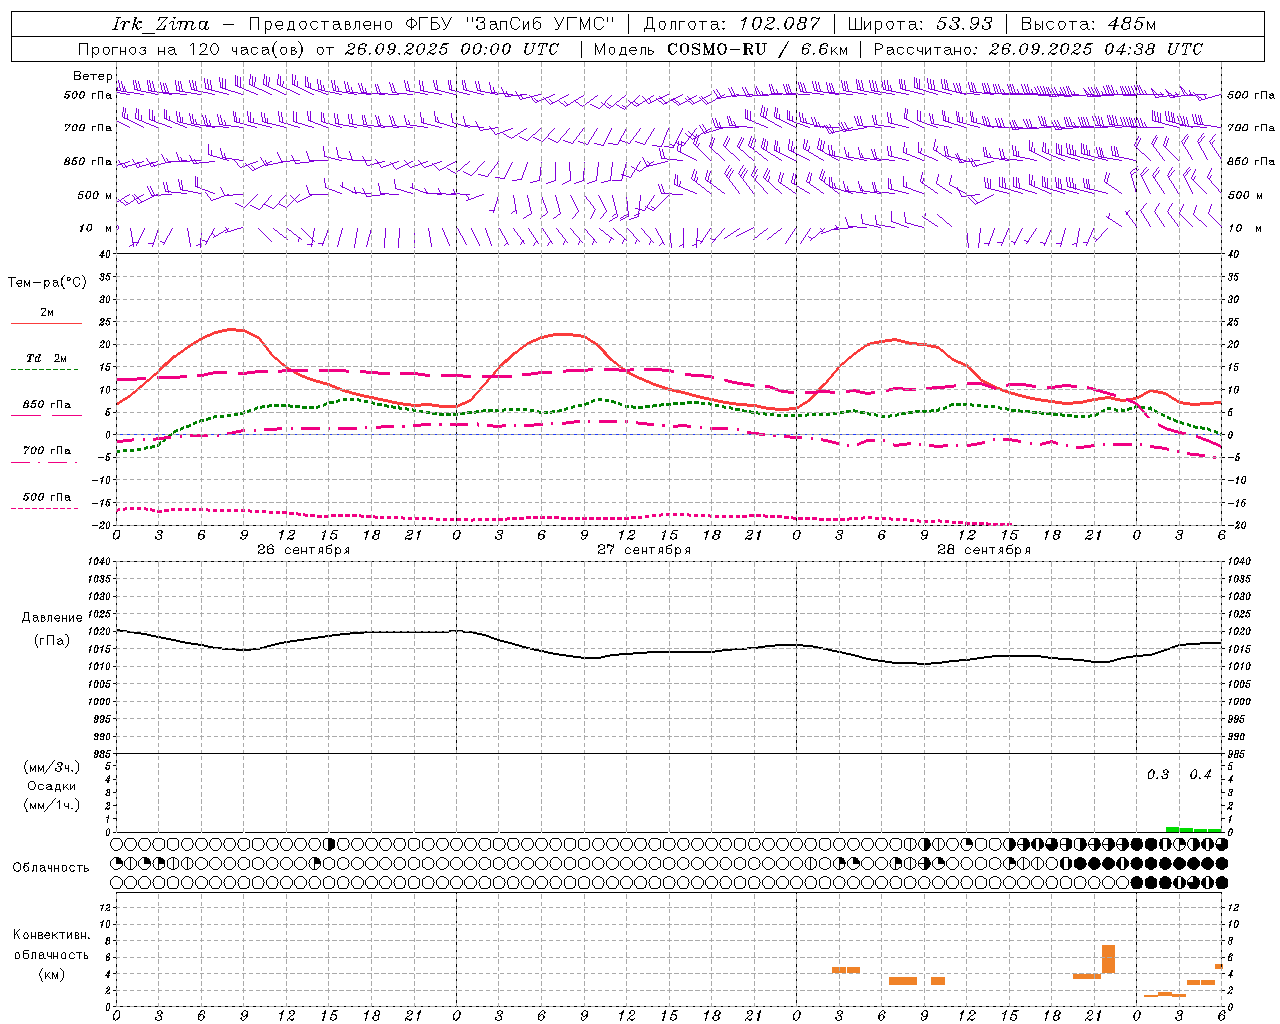Image resolution: width=1280 pixels, height=1024 pixels.
Task: Click the Модель COSMO-RU / 6.6км label
Action: coord(721,49)
